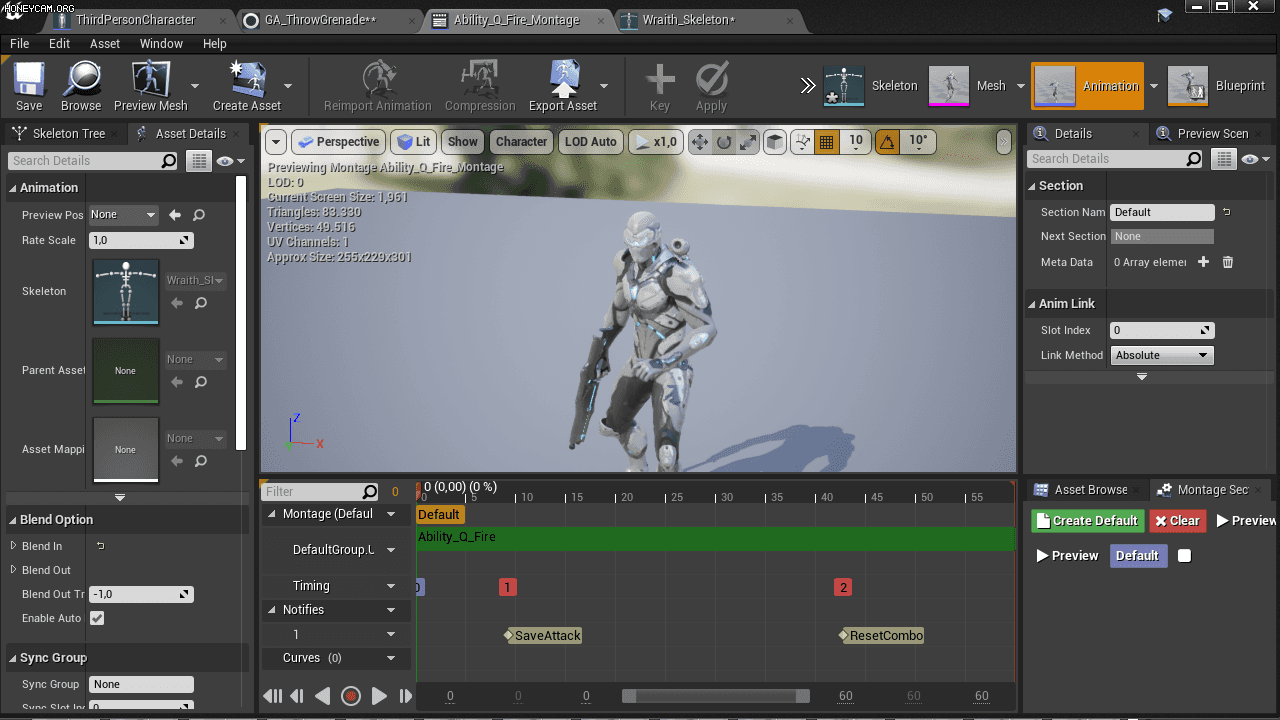Open the Compression settings icon
The width and height of the screenshot is (1280, 720).
[480, 86]
